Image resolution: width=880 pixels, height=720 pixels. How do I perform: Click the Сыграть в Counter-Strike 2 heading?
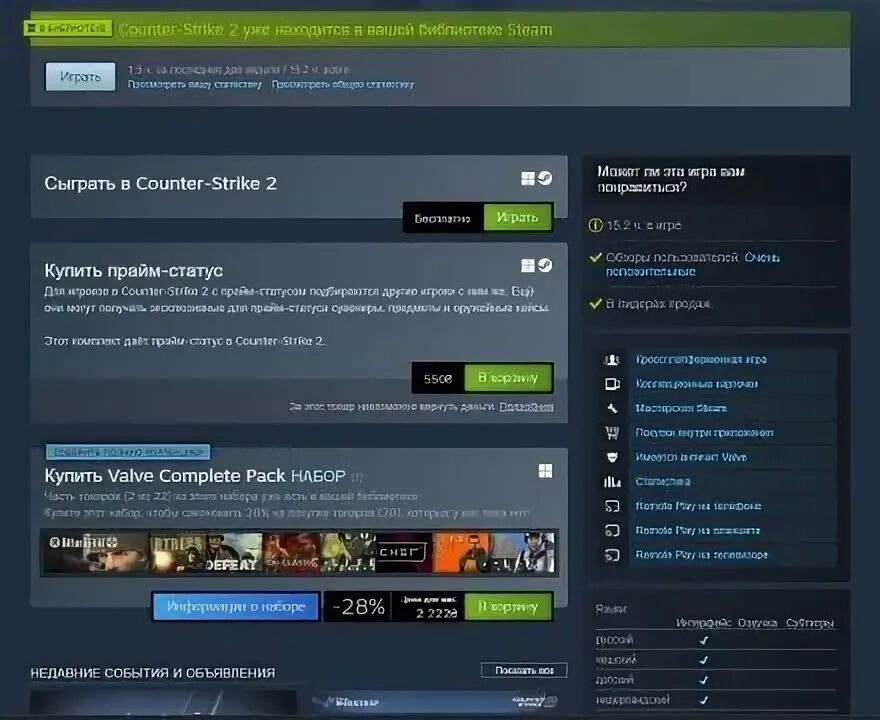pyautogui.click(x=161, y=184)
